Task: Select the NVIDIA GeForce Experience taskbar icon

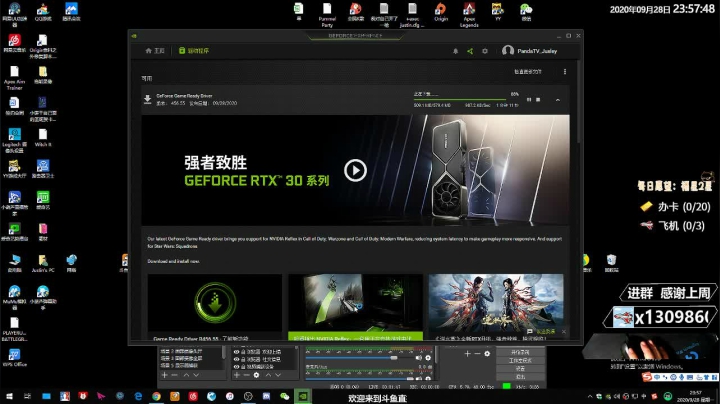Action: (303, 396)
